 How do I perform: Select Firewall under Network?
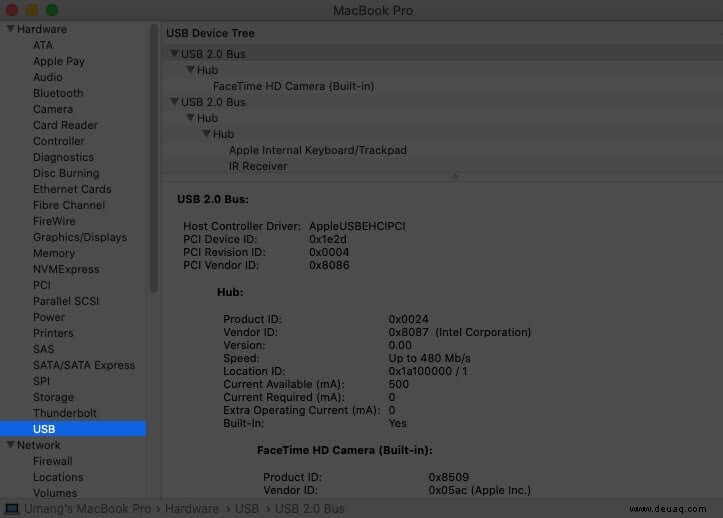coord(53,461)
